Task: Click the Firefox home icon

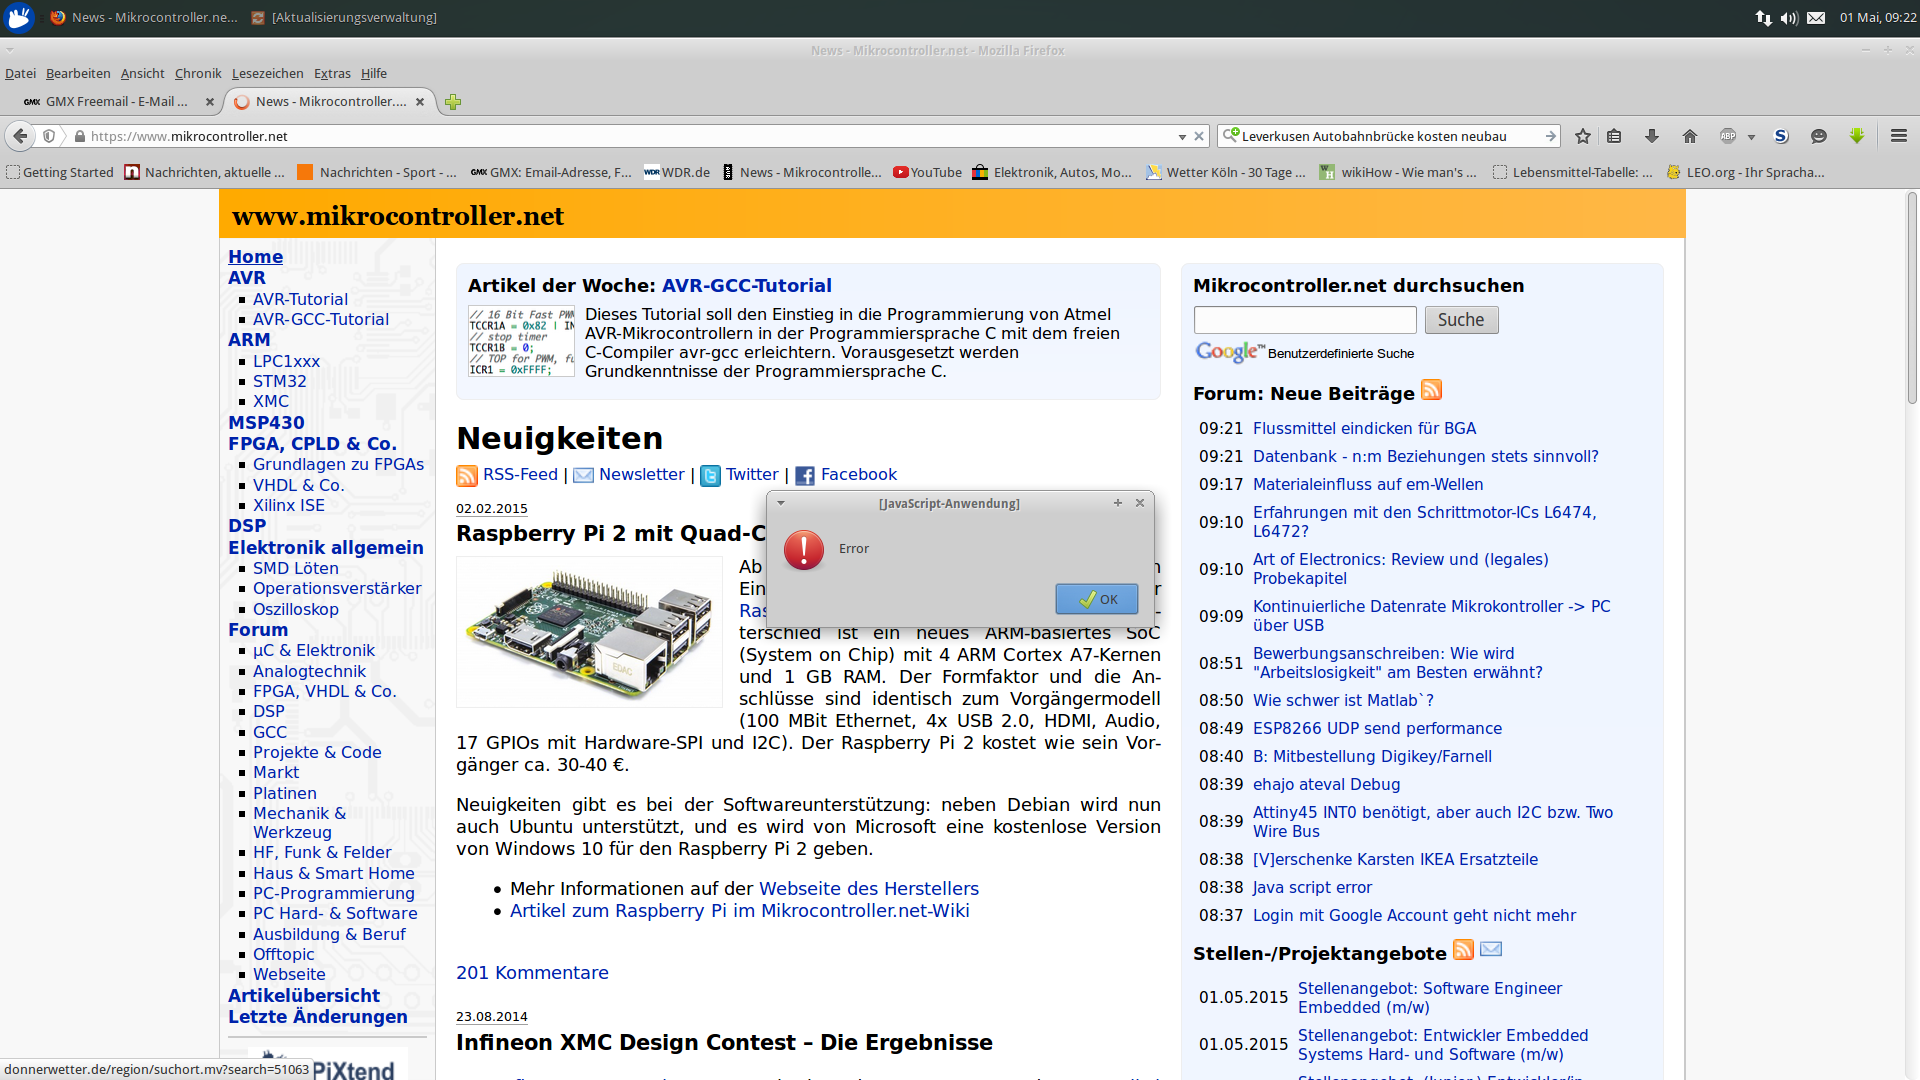Action: click(1690, 136)
